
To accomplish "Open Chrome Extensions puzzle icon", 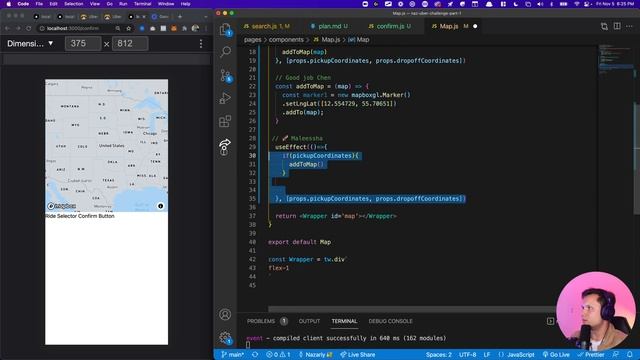I will pyautogui.click(x=184, y=29).
